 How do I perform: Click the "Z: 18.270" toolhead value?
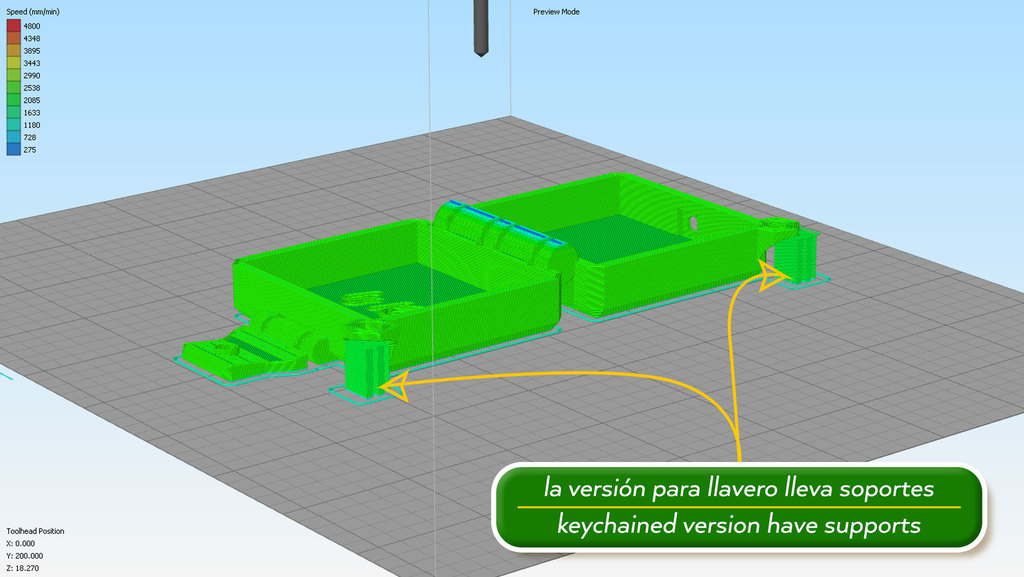pyautogui.click(x=22, y=569)
